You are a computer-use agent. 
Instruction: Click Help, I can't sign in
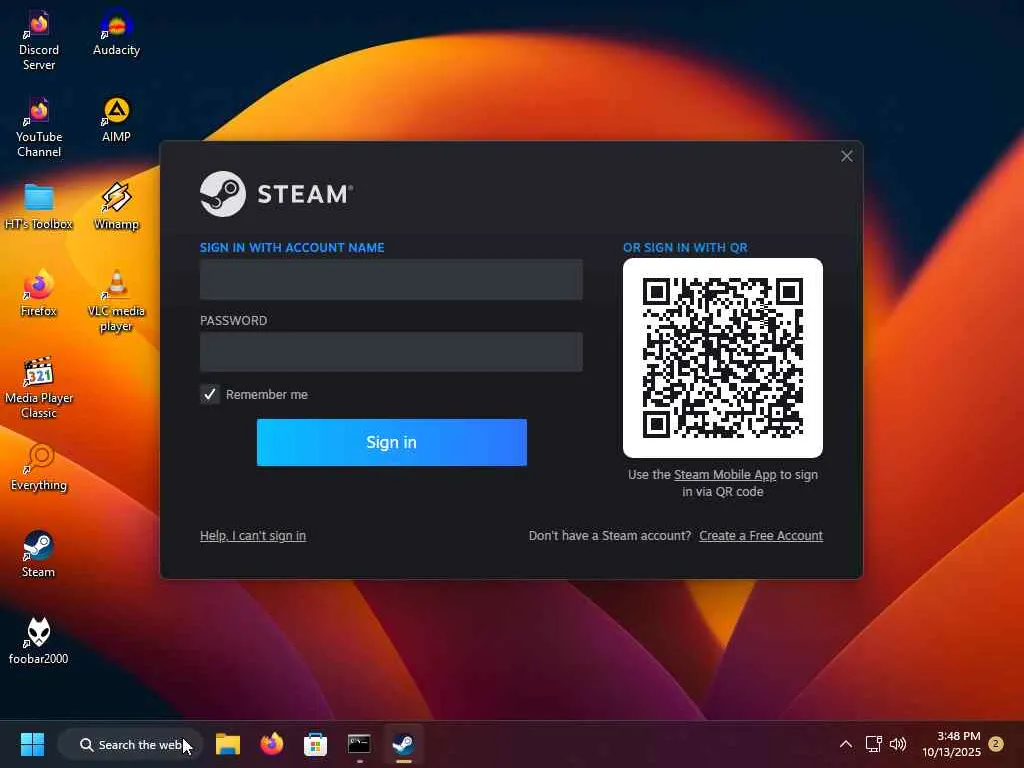coord(253,536)
